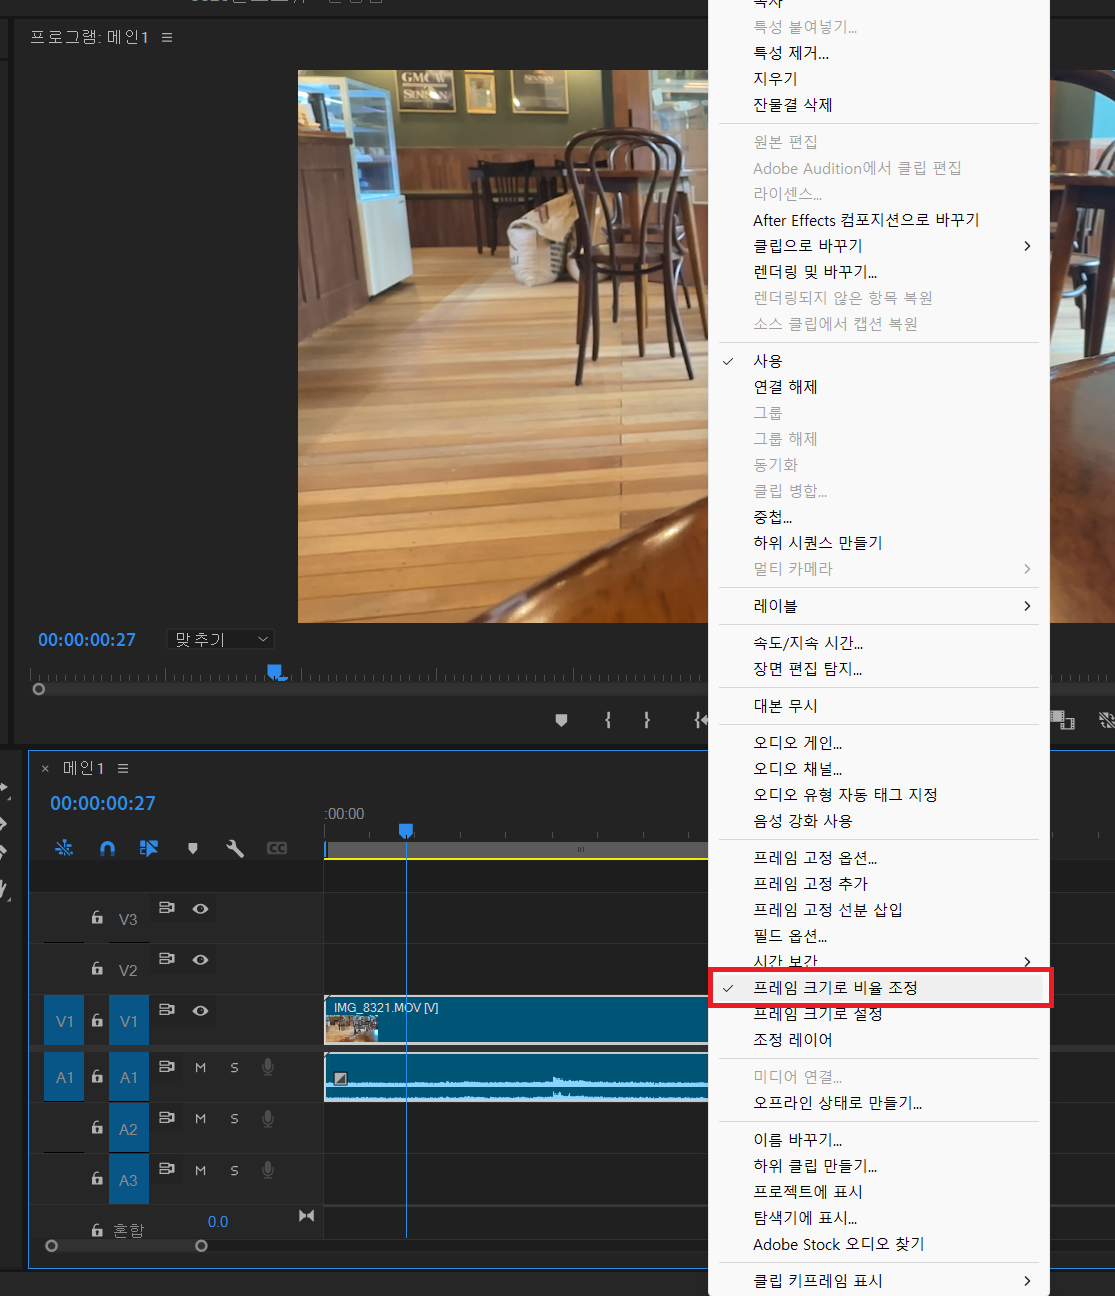This screenshot has width=1115, height=1296.
Task: Toggle Linked Selection in the timeline toolbar
Action: [x=149, y=847]
